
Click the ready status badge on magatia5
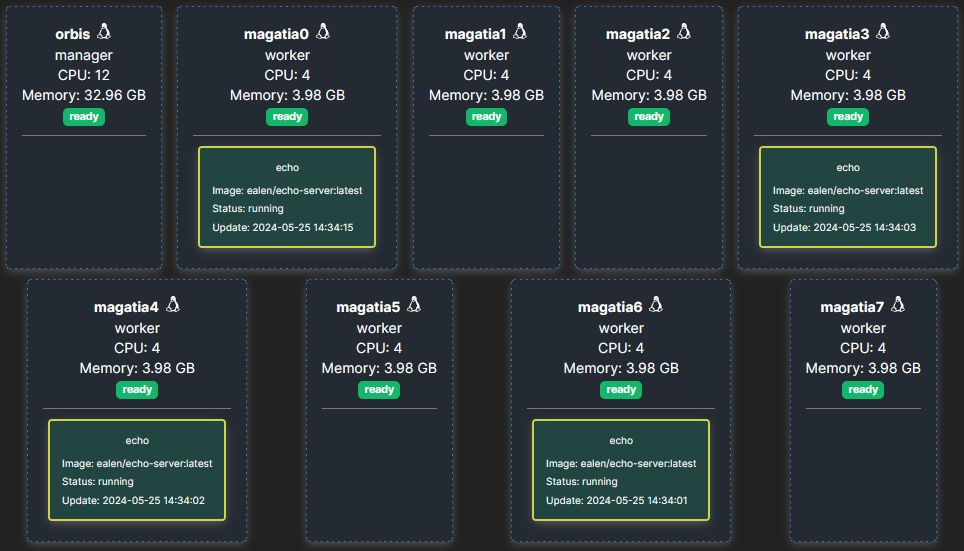coord(379,390)
